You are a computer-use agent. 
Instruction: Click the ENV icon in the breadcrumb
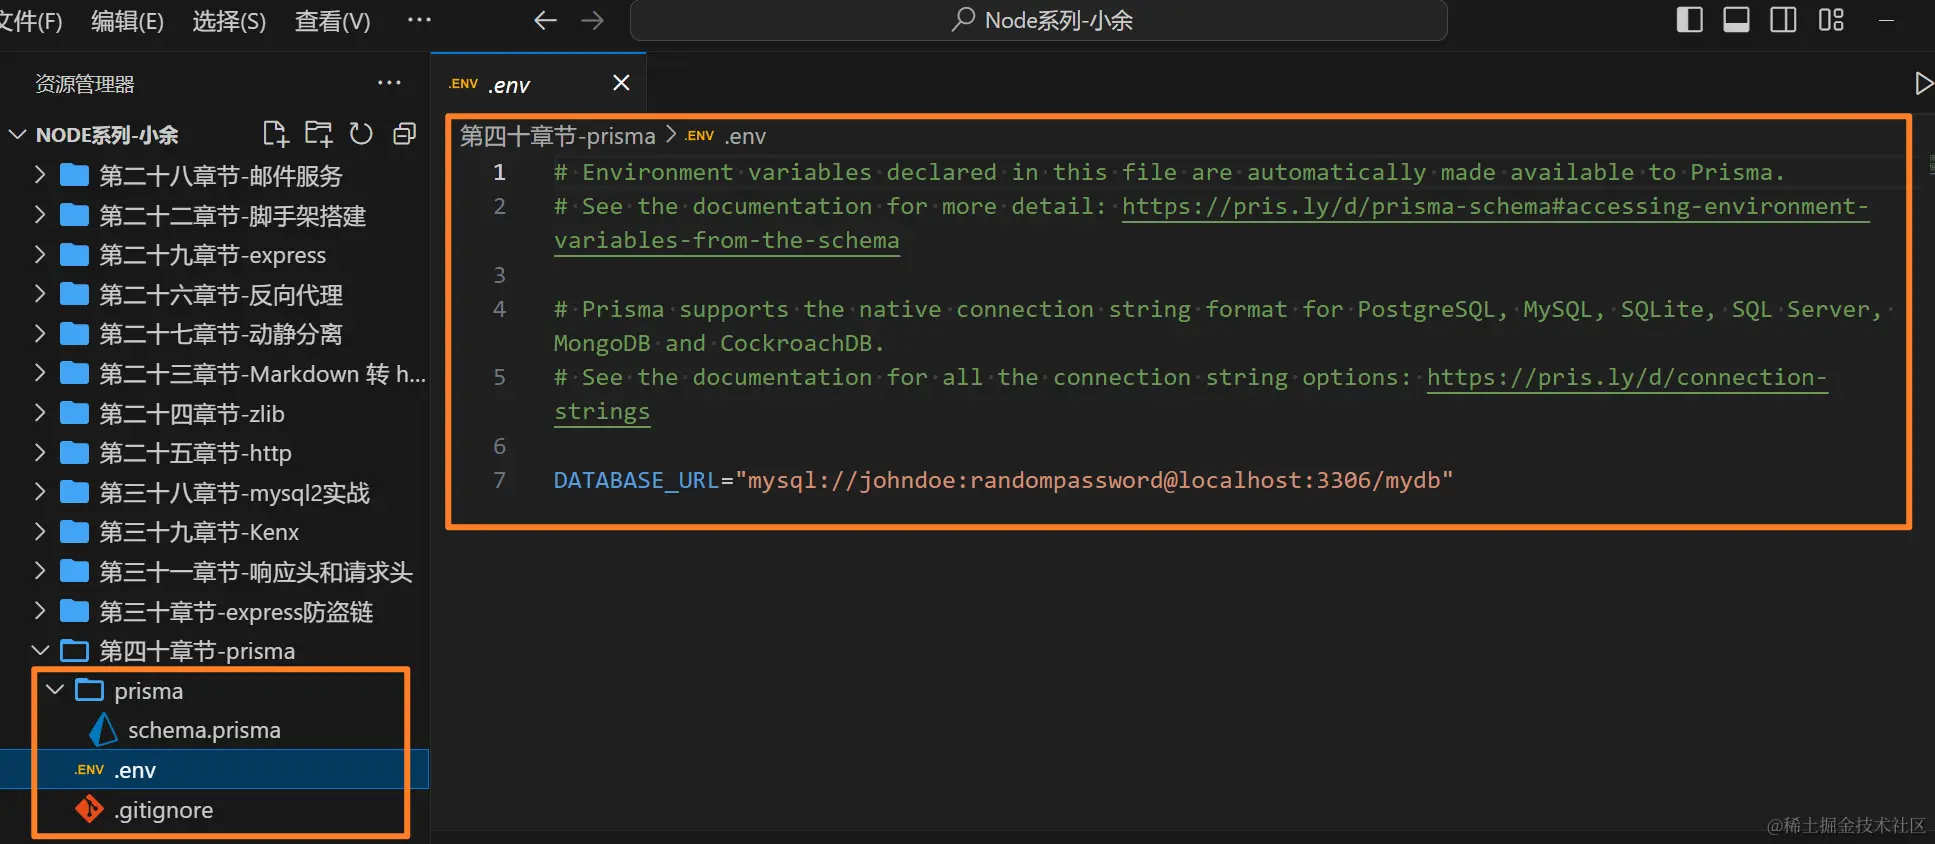pyautogui.click(x=700, y=136)
